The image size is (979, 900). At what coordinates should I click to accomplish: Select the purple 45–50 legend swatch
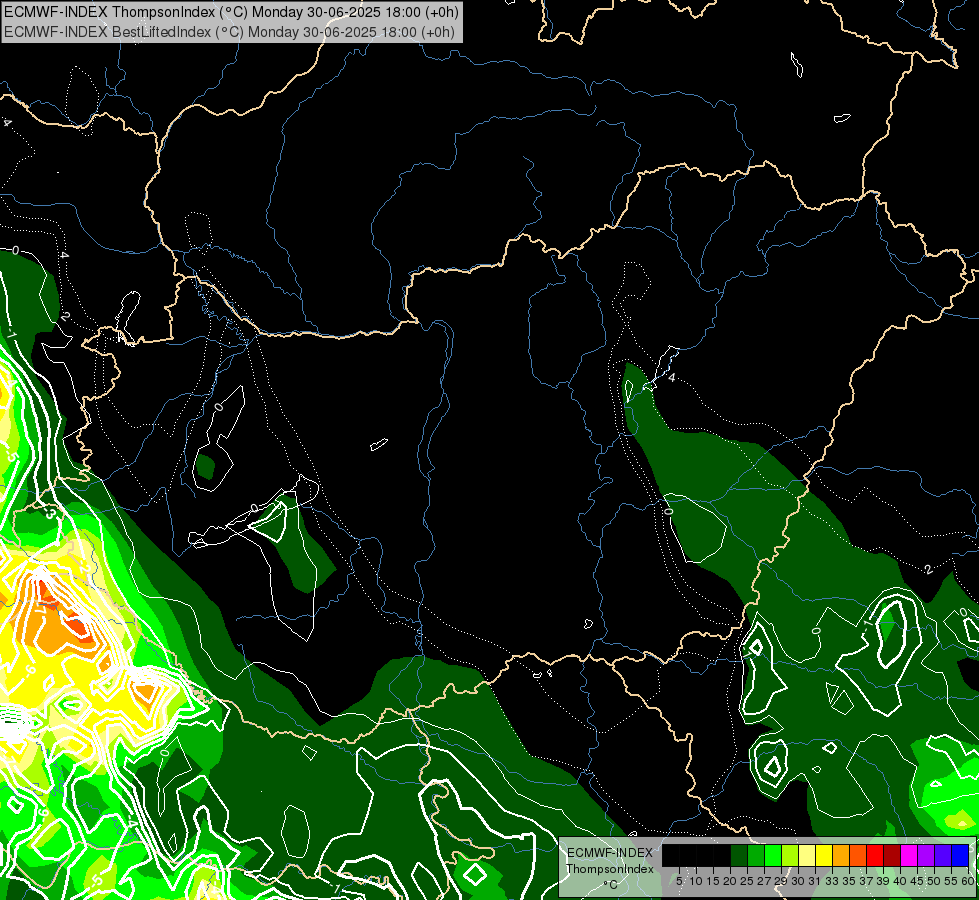(x=926, y=855)
